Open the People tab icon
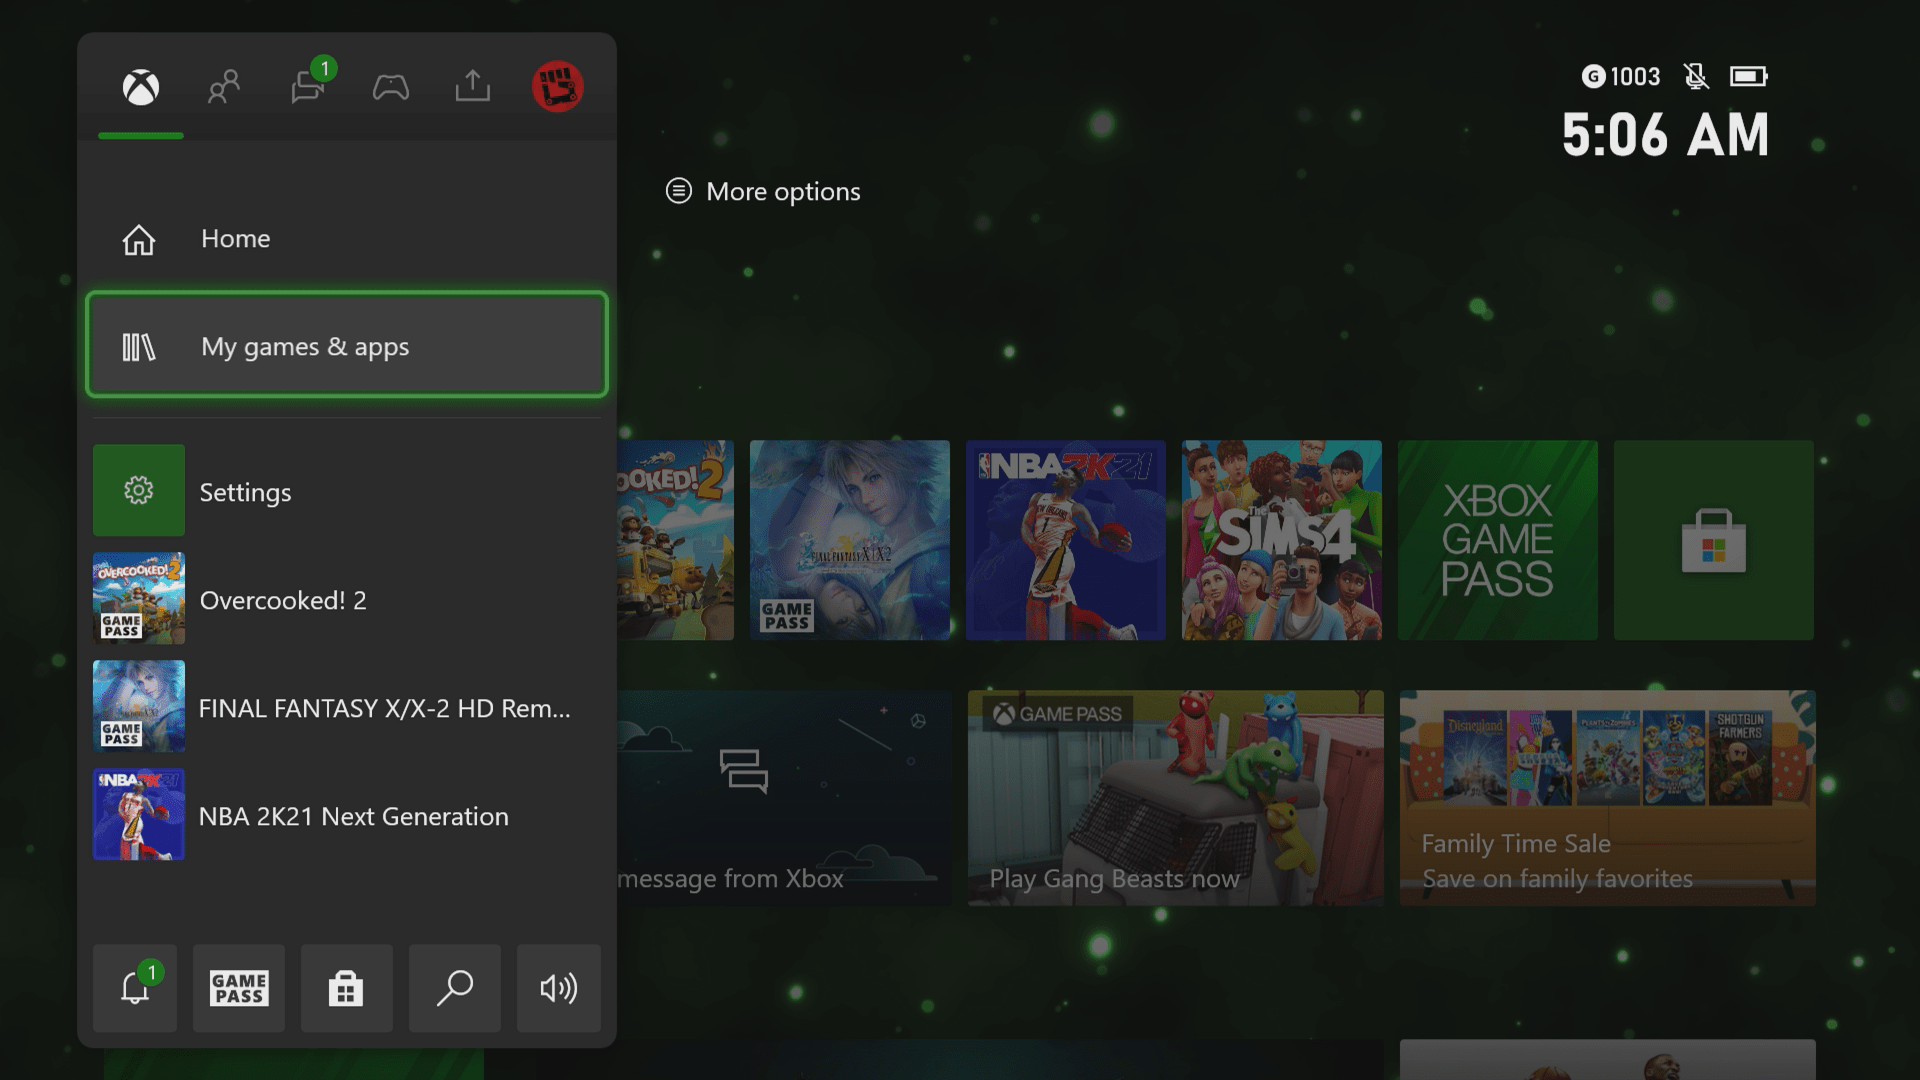Image resolution: width=1920 pixels, height=1080 pixels. [x=224, y=87]
